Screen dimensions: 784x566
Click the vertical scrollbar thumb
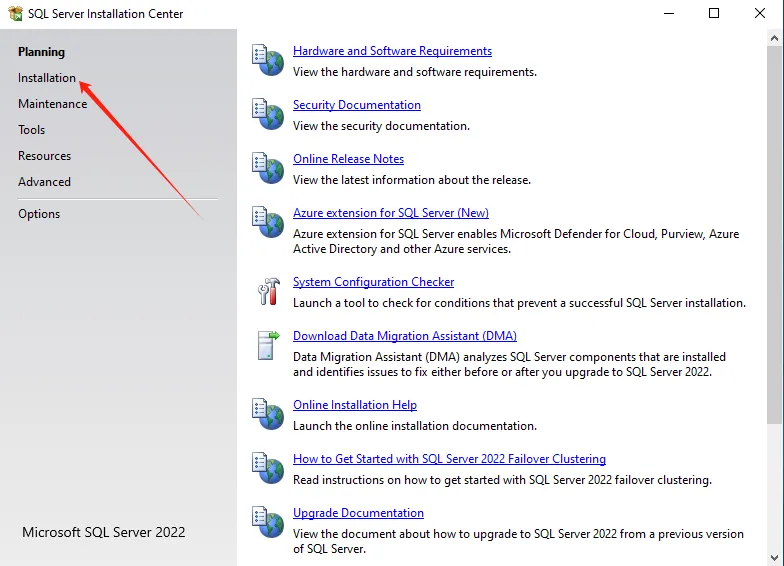(x=774, y=235)
